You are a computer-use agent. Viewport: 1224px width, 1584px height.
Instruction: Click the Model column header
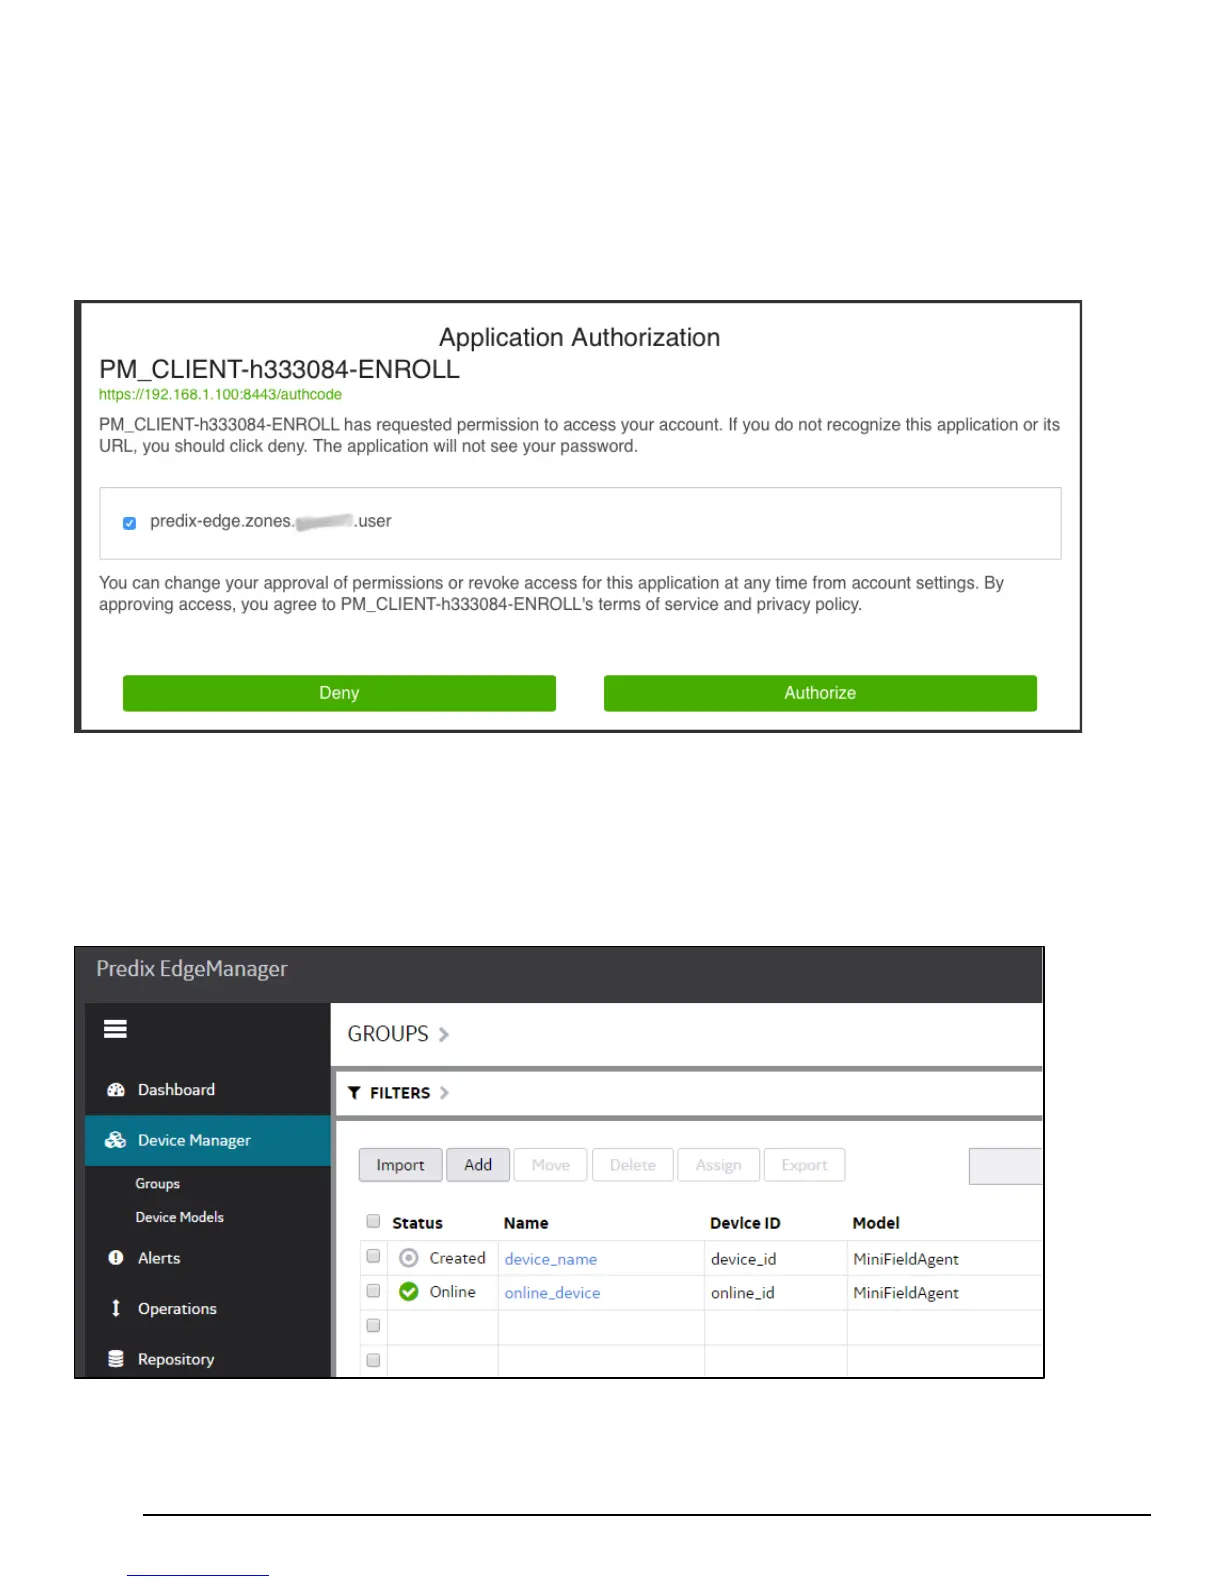click(876, 1223)
